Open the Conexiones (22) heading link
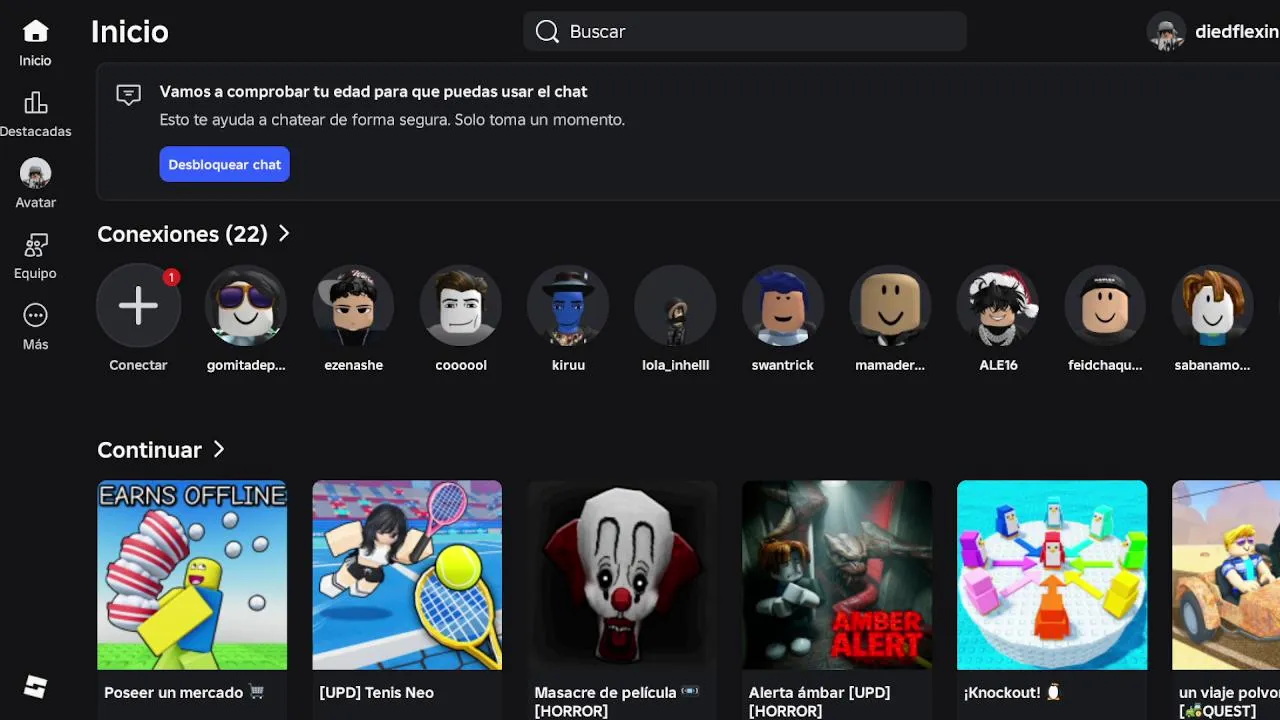 pyautogui.click(x=182, y=234)
